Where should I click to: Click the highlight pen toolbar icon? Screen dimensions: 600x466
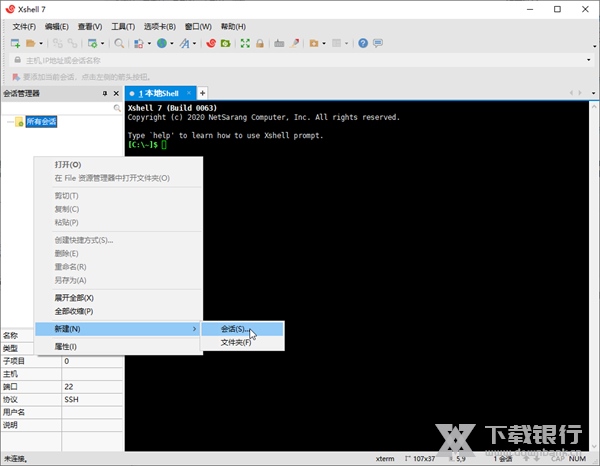click(294, 43)
